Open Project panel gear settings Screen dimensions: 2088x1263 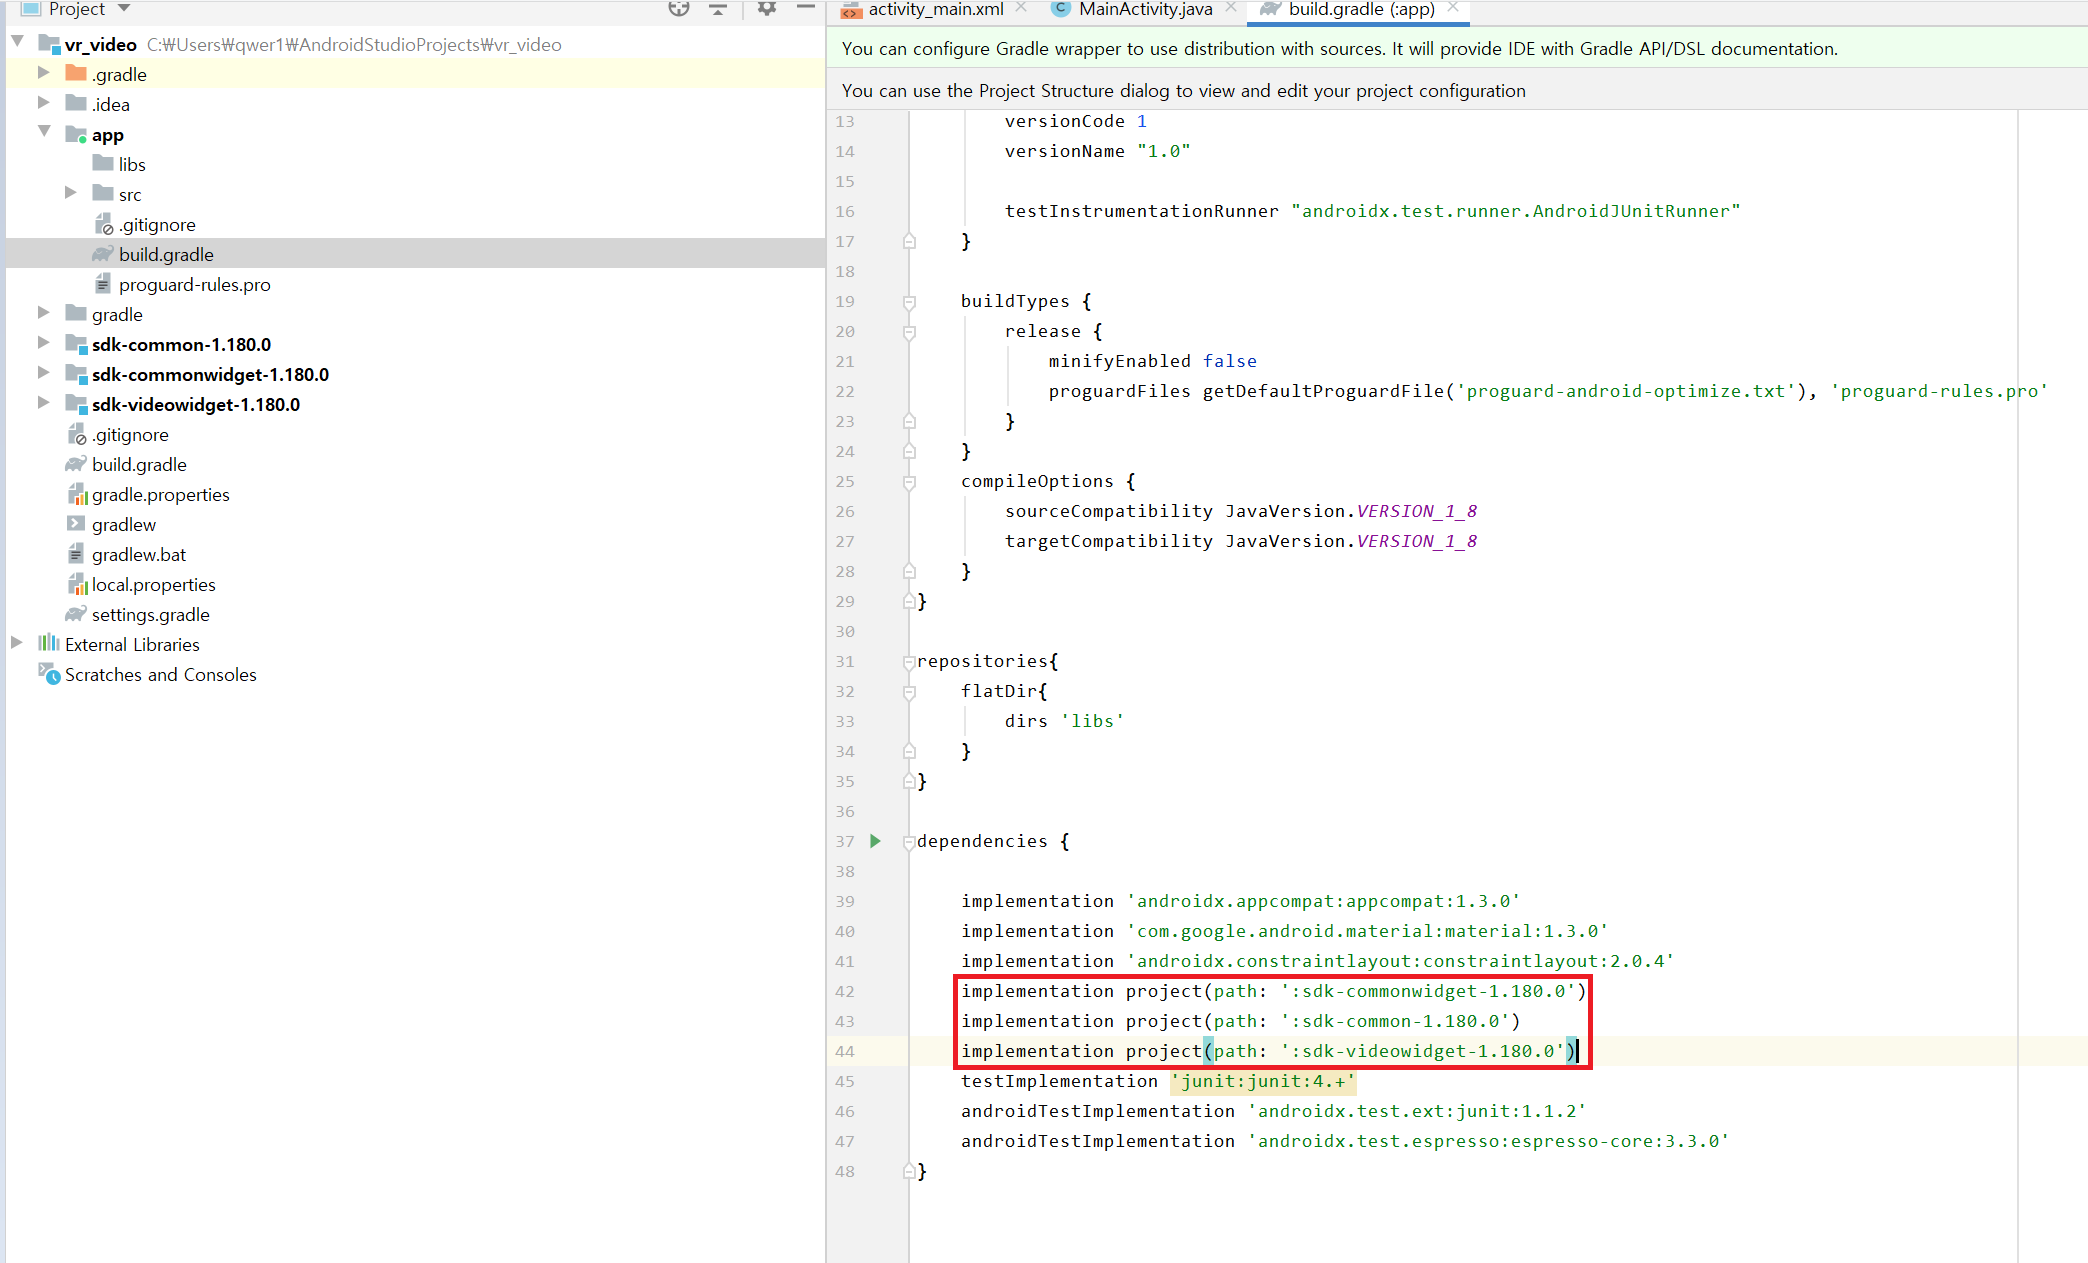coord(767,9)
